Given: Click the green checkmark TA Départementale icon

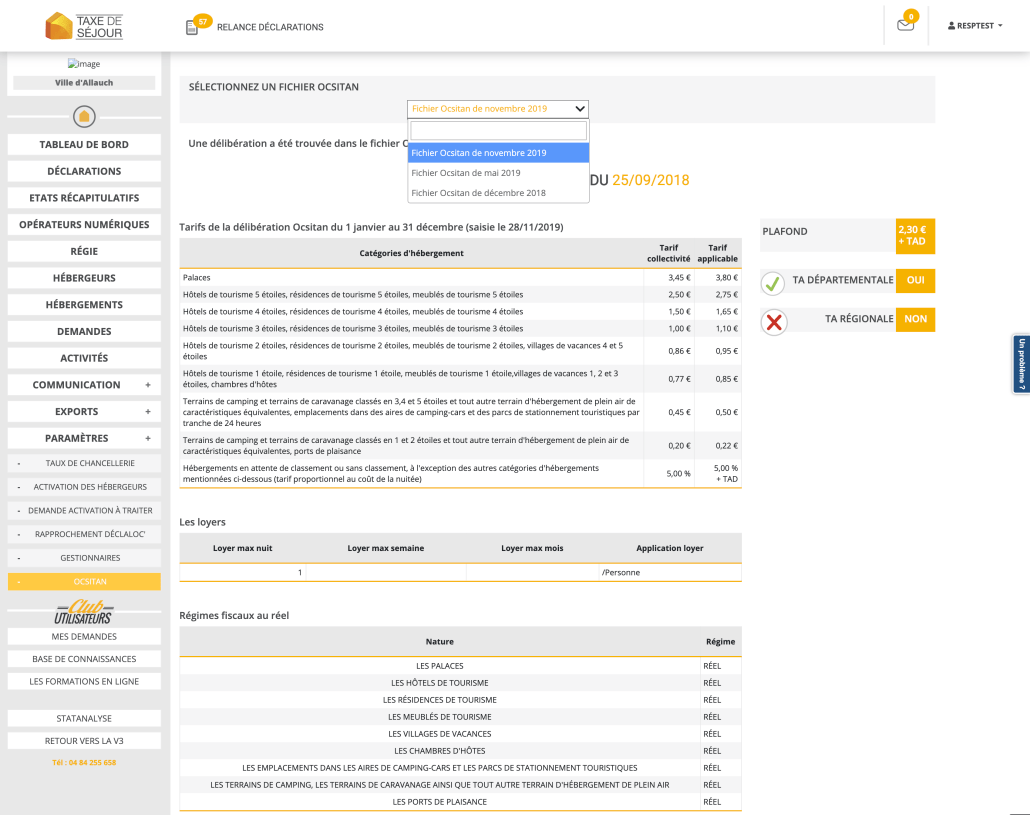Looking at the screenshot, I should pos(773,283).
